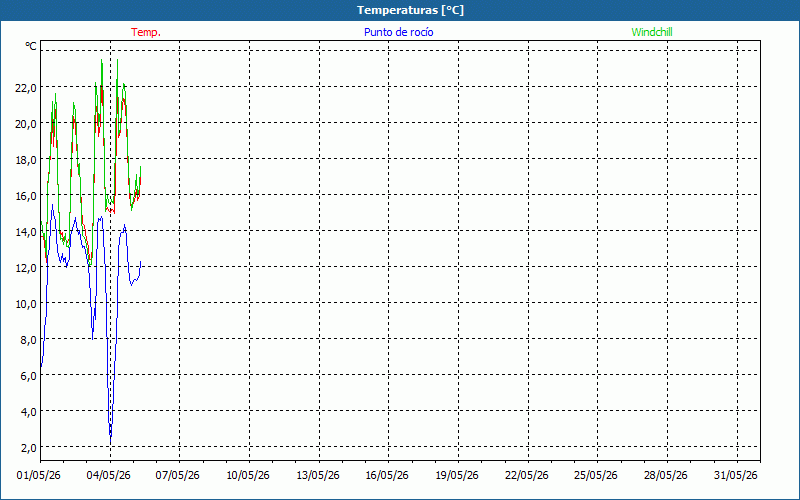The height and width of the screenshot is (500, 800).
Task: Click the 'Temperaturas [°C]' chart title
Action: 410,10
